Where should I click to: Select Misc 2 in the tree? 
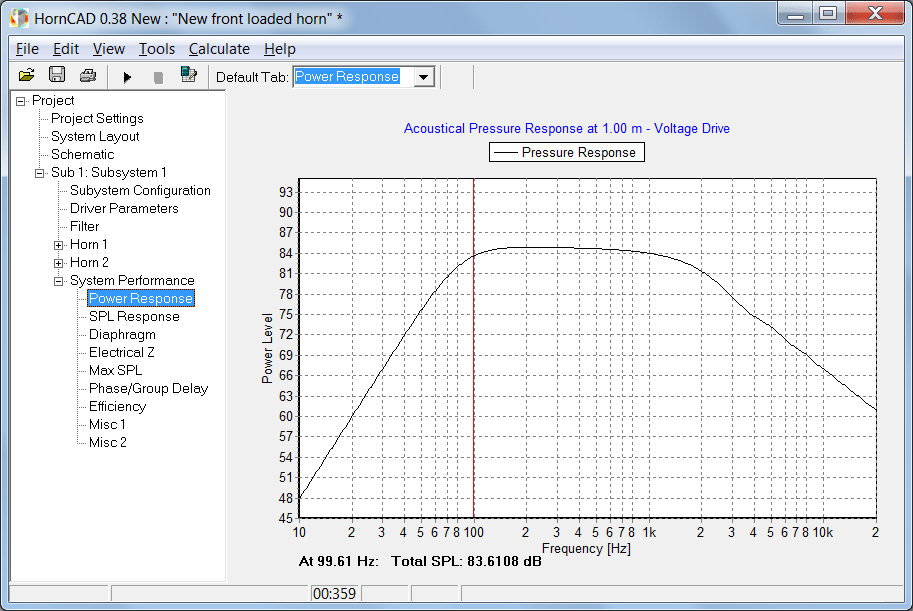108,443
